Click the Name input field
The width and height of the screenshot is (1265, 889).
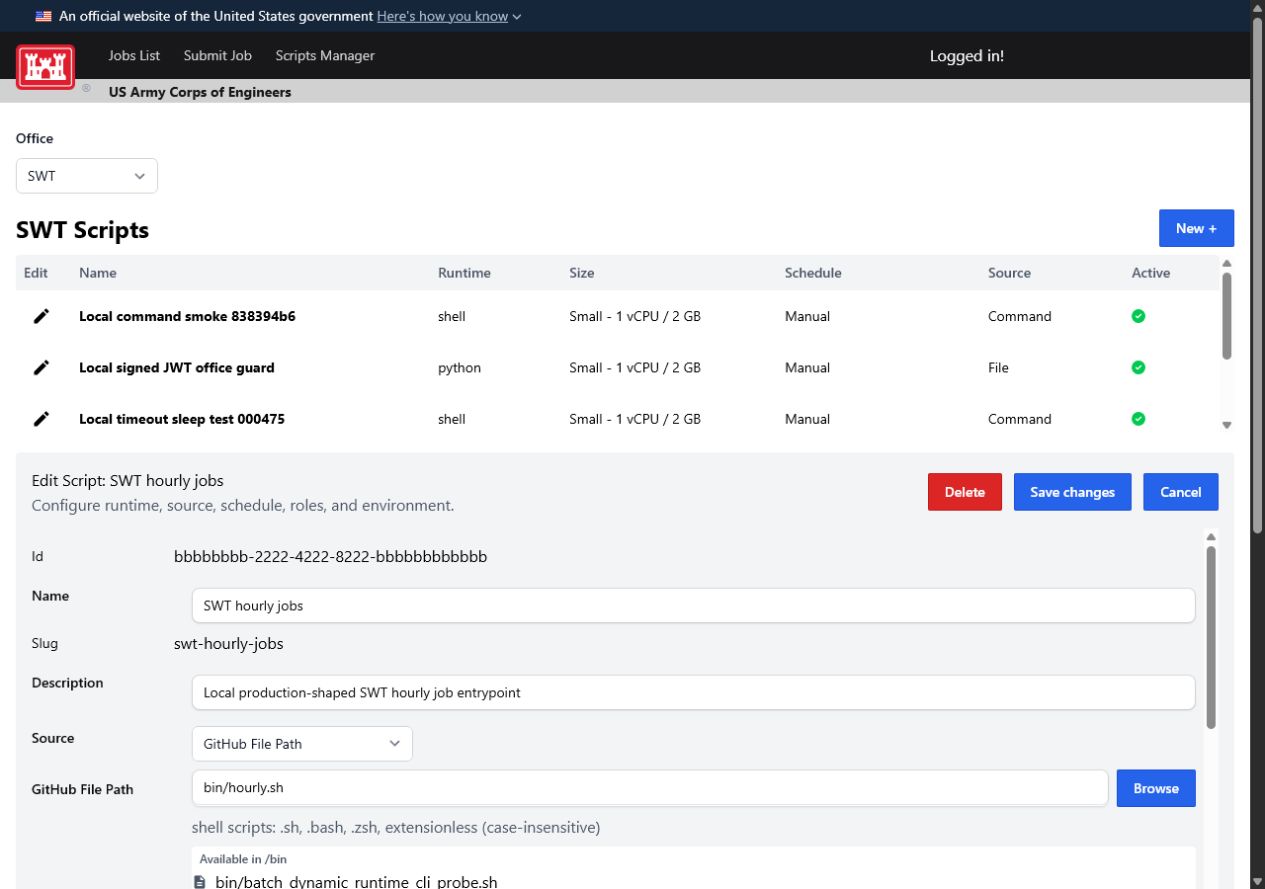point(693,605)
